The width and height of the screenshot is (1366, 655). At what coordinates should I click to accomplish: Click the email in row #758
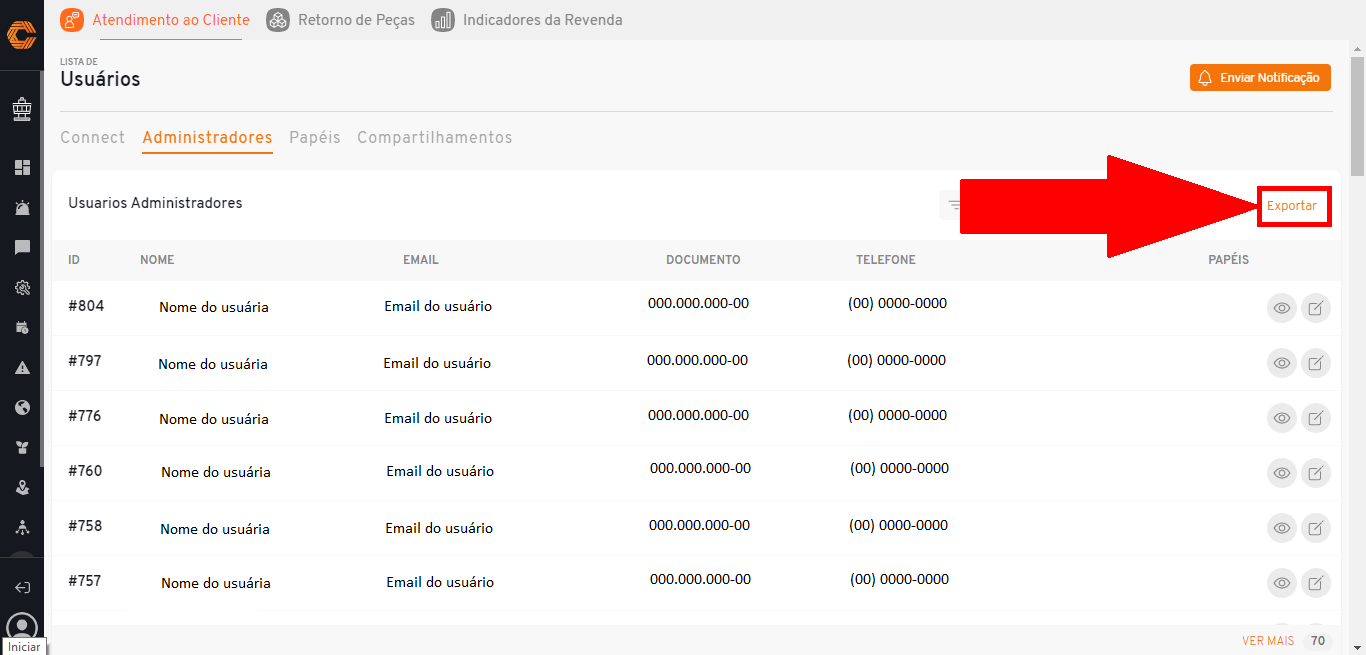(439, 528)
